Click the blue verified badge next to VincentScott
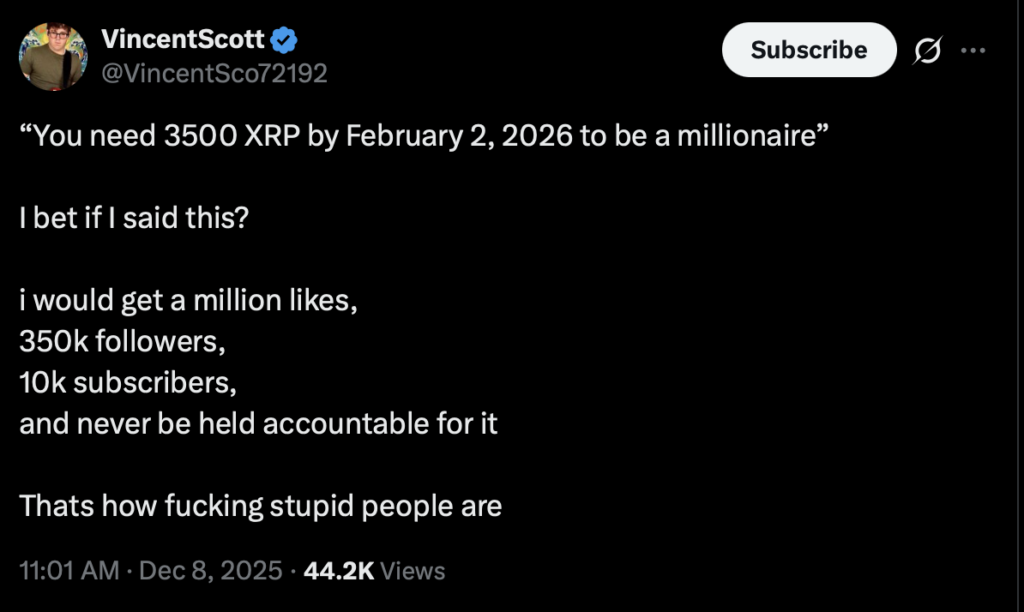Viewport: 1024px width, 612px height. [283, 39]
